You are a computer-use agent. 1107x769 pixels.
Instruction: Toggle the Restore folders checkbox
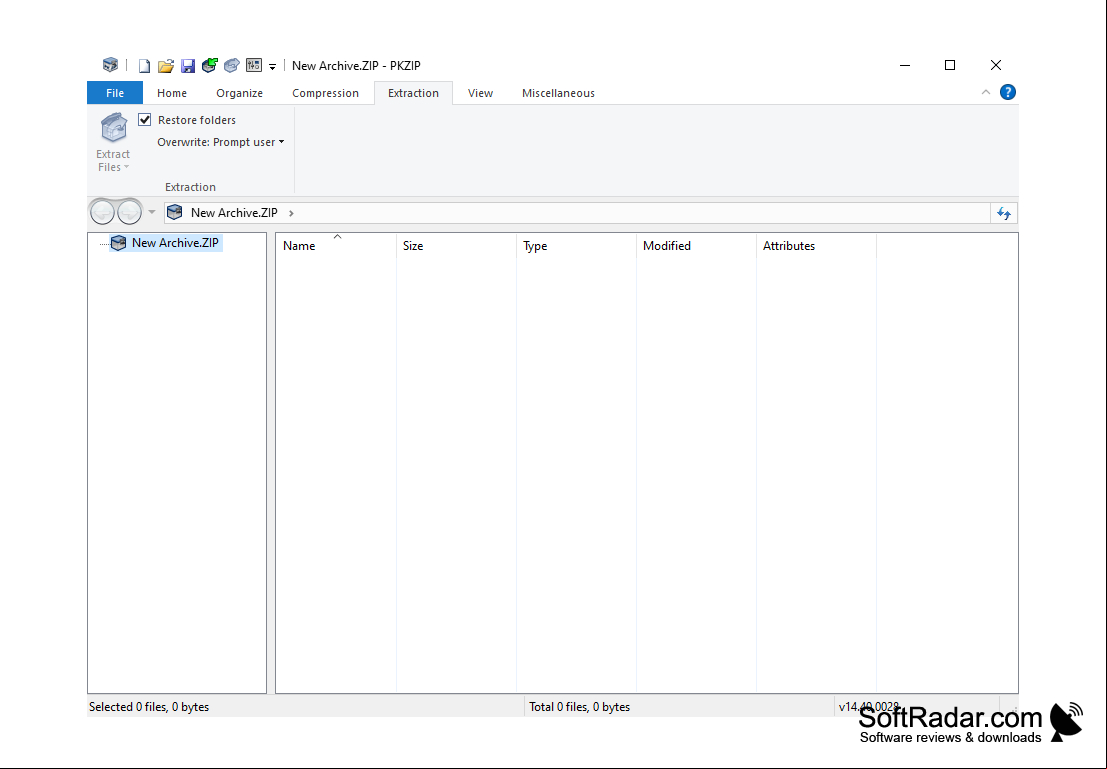click(x=145, y=119)
